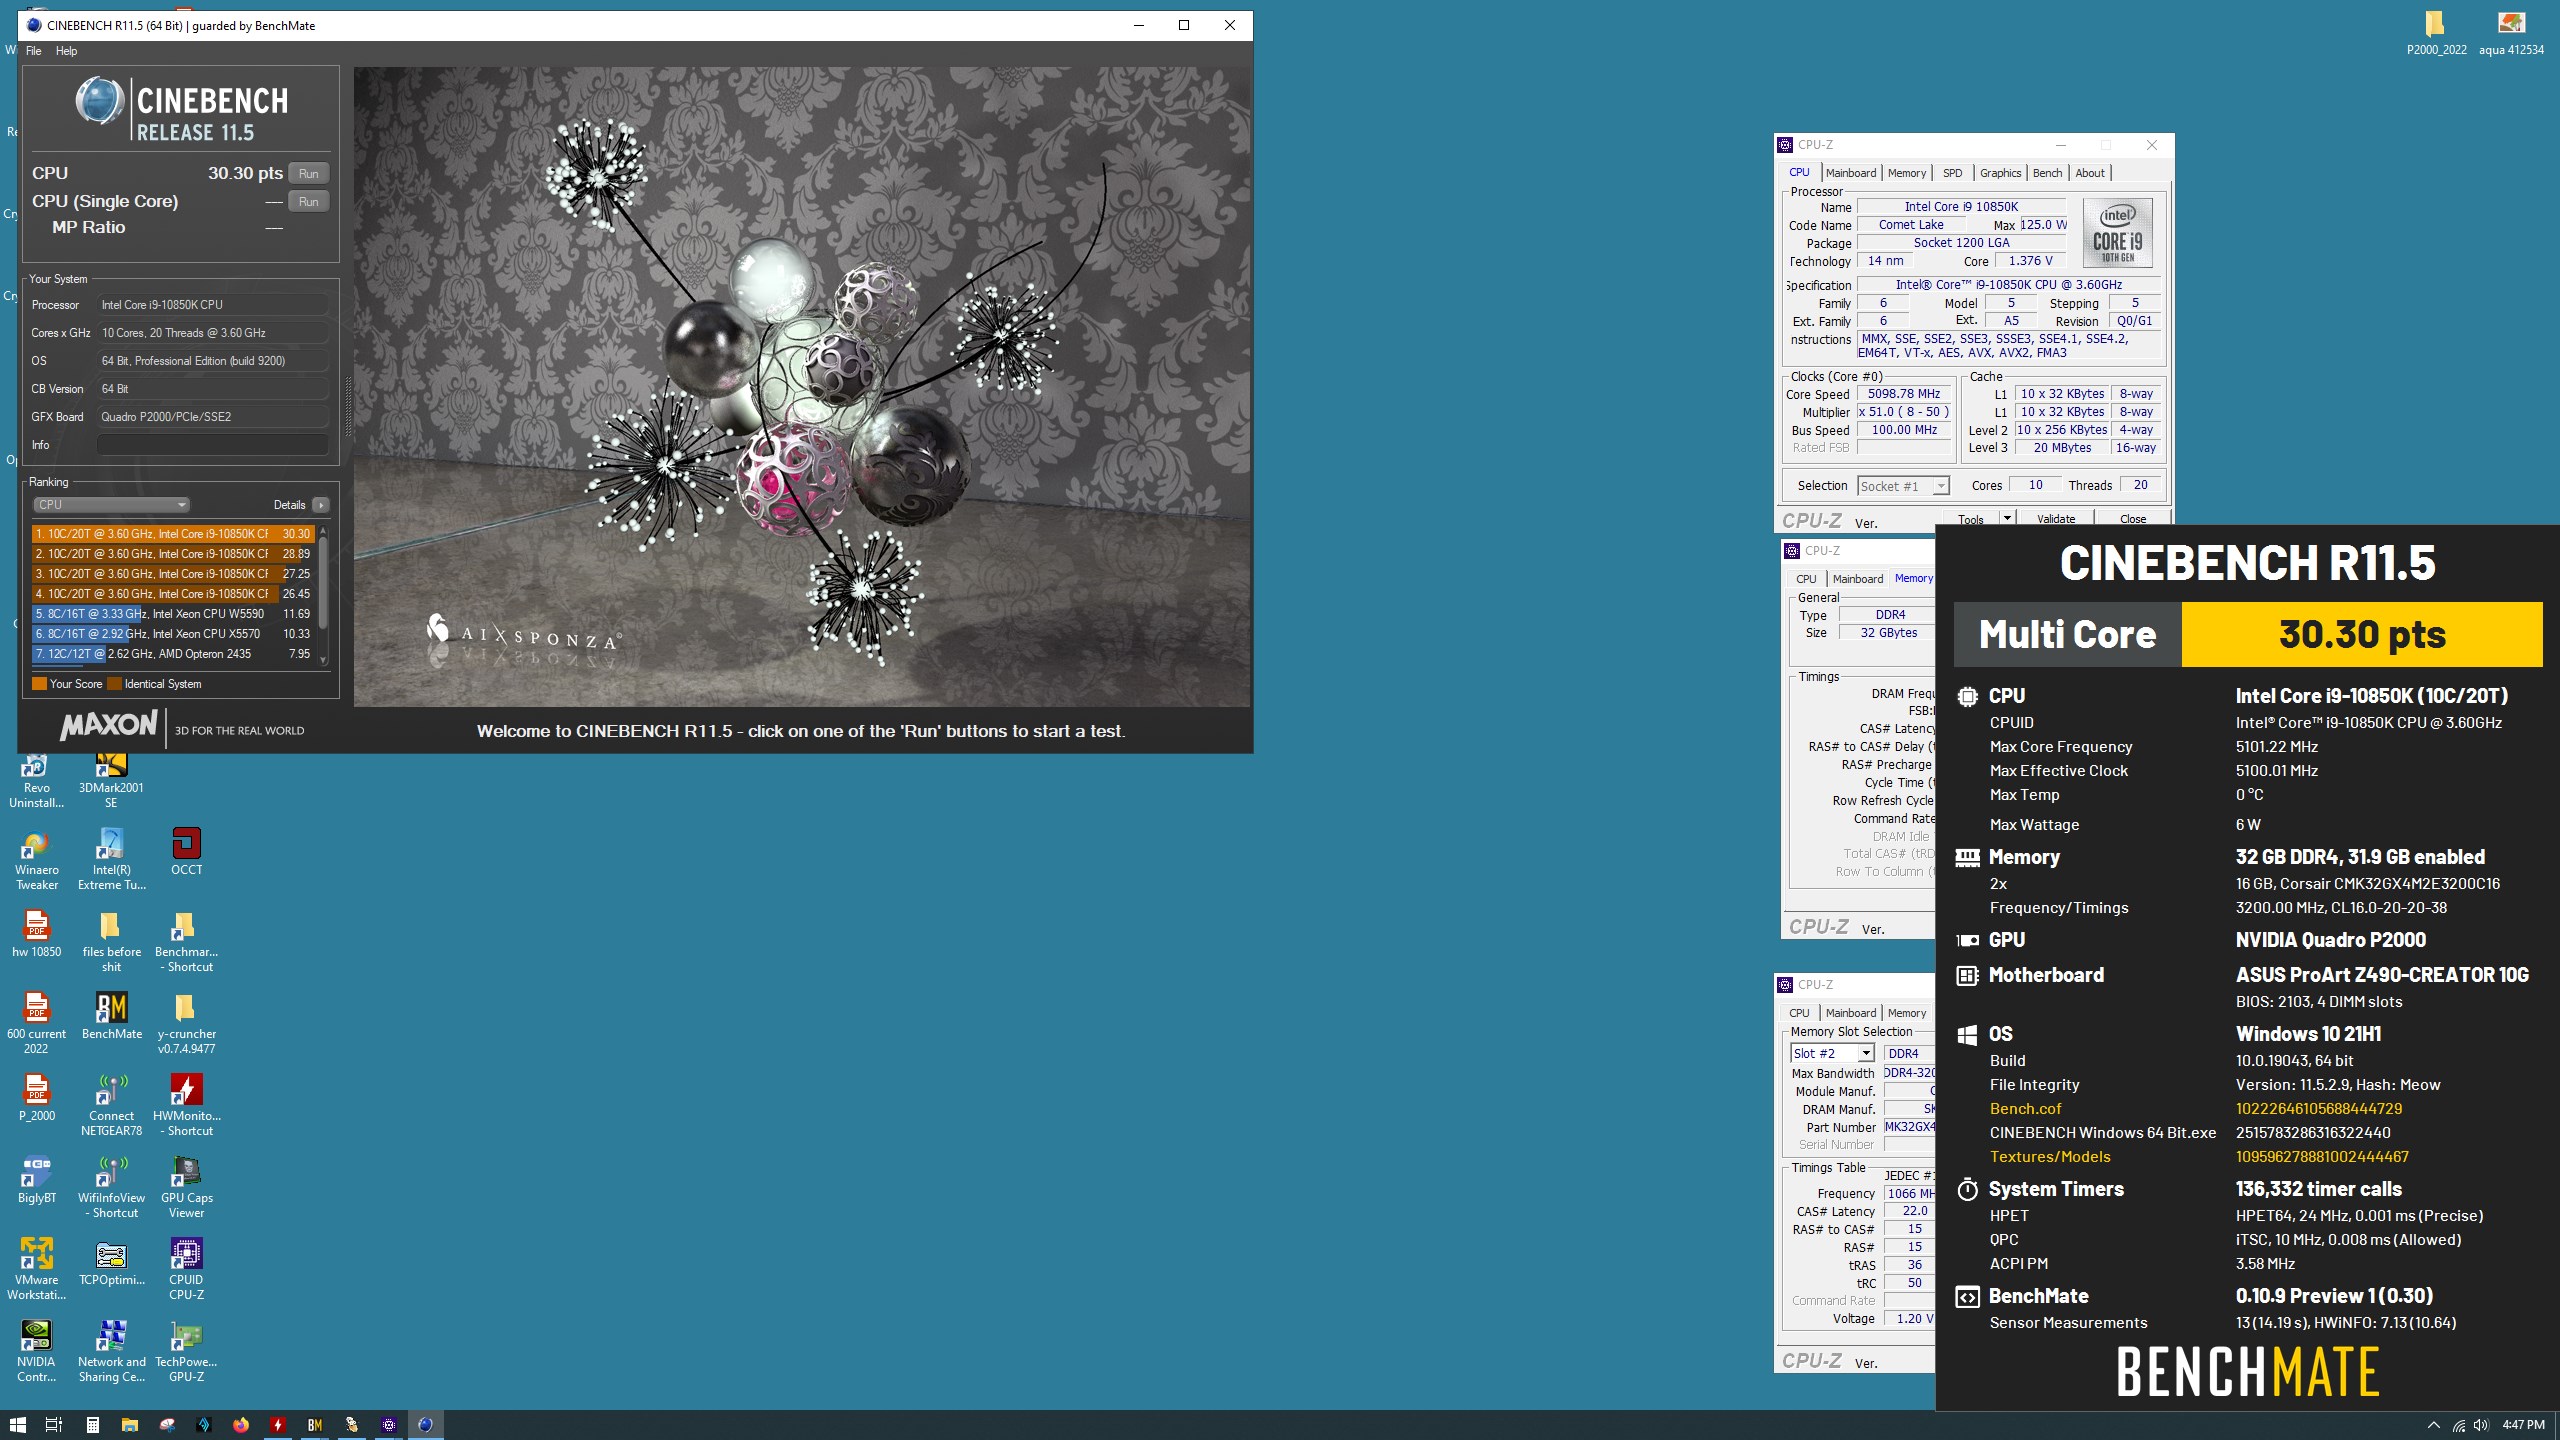Open the network icon in system tray
Screen dimensions: 2560x1440
click(x=2458, y=1425)
